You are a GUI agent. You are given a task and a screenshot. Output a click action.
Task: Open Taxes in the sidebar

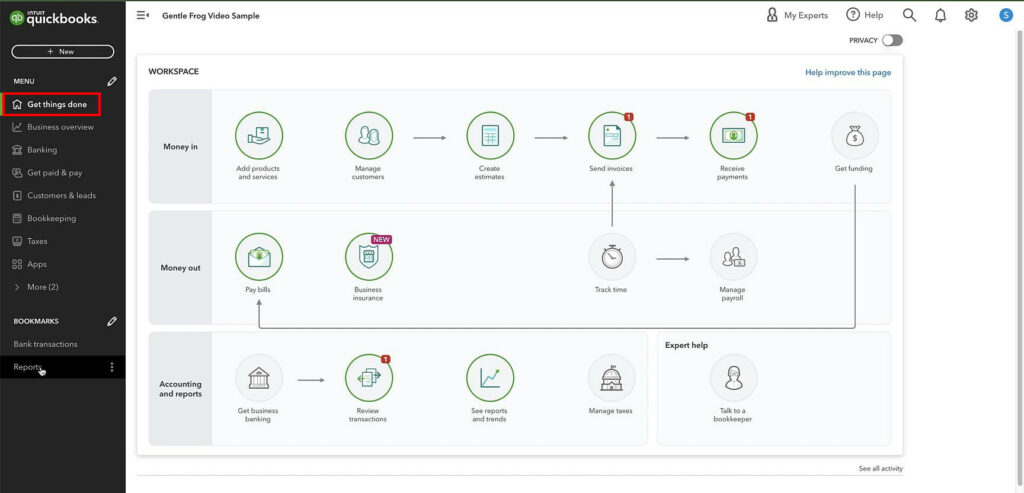37,241
